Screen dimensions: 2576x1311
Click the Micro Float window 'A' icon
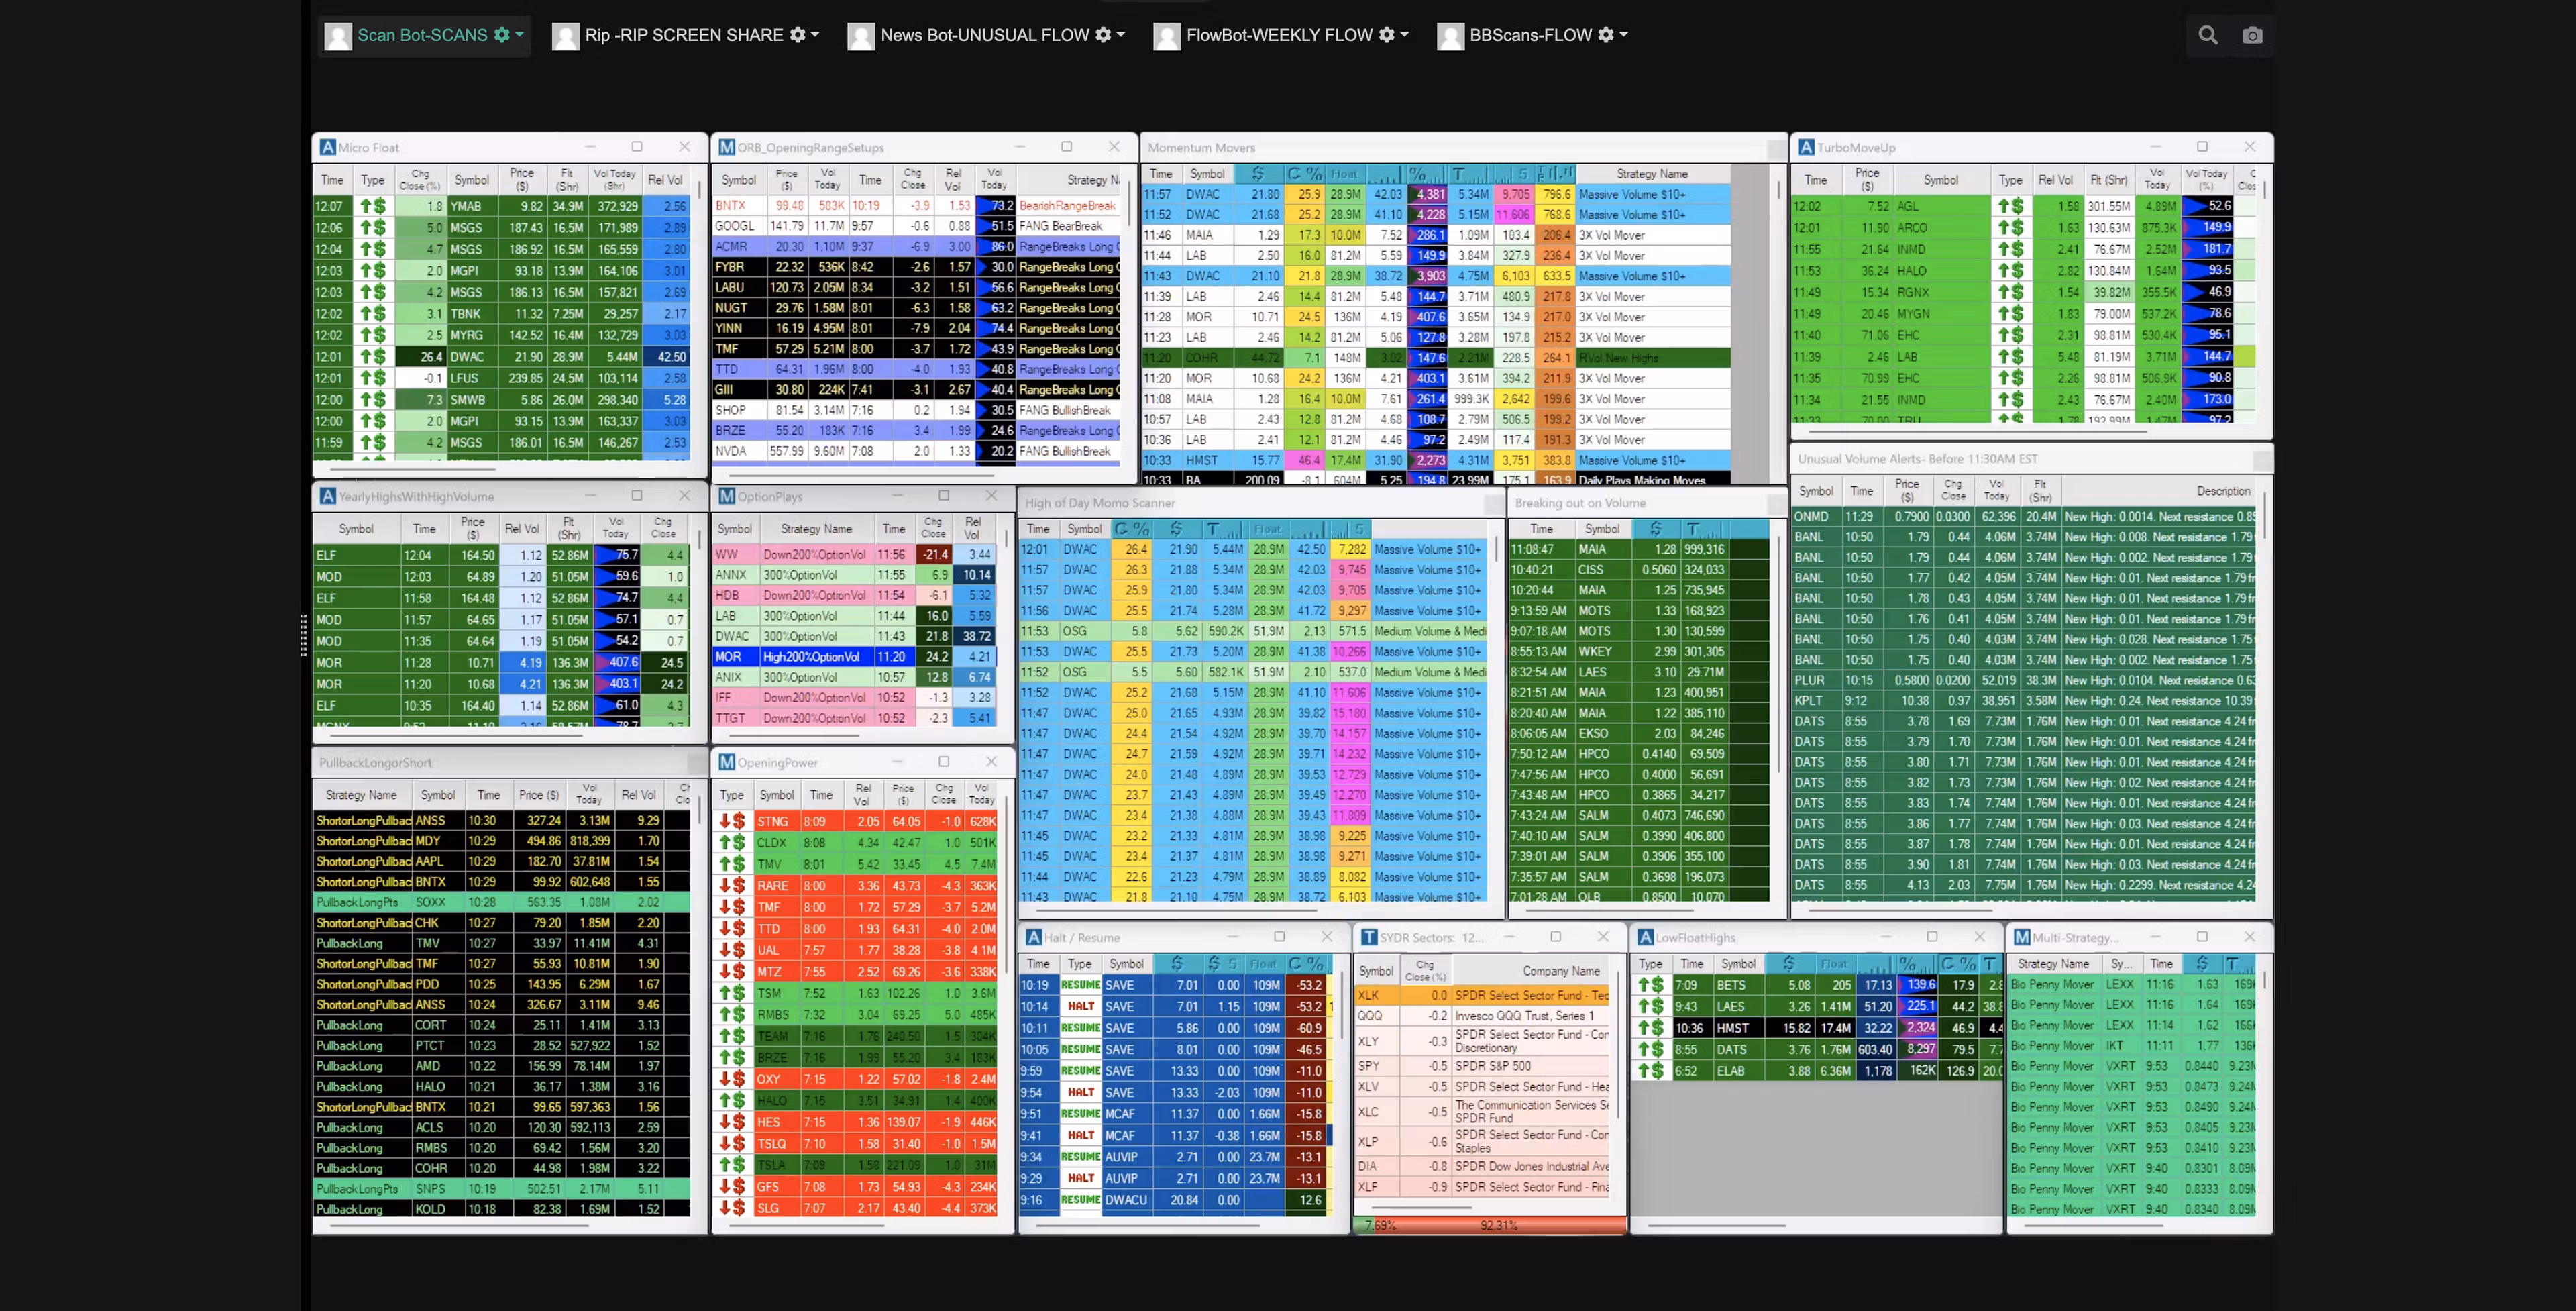[327, 147]
